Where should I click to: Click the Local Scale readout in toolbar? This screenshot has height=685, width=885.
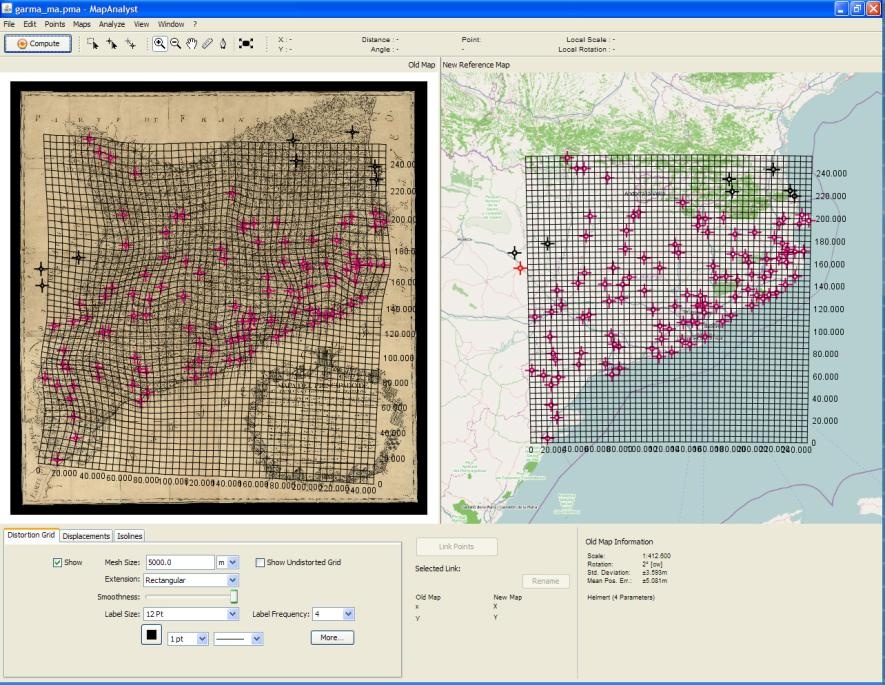pos(590,39)
